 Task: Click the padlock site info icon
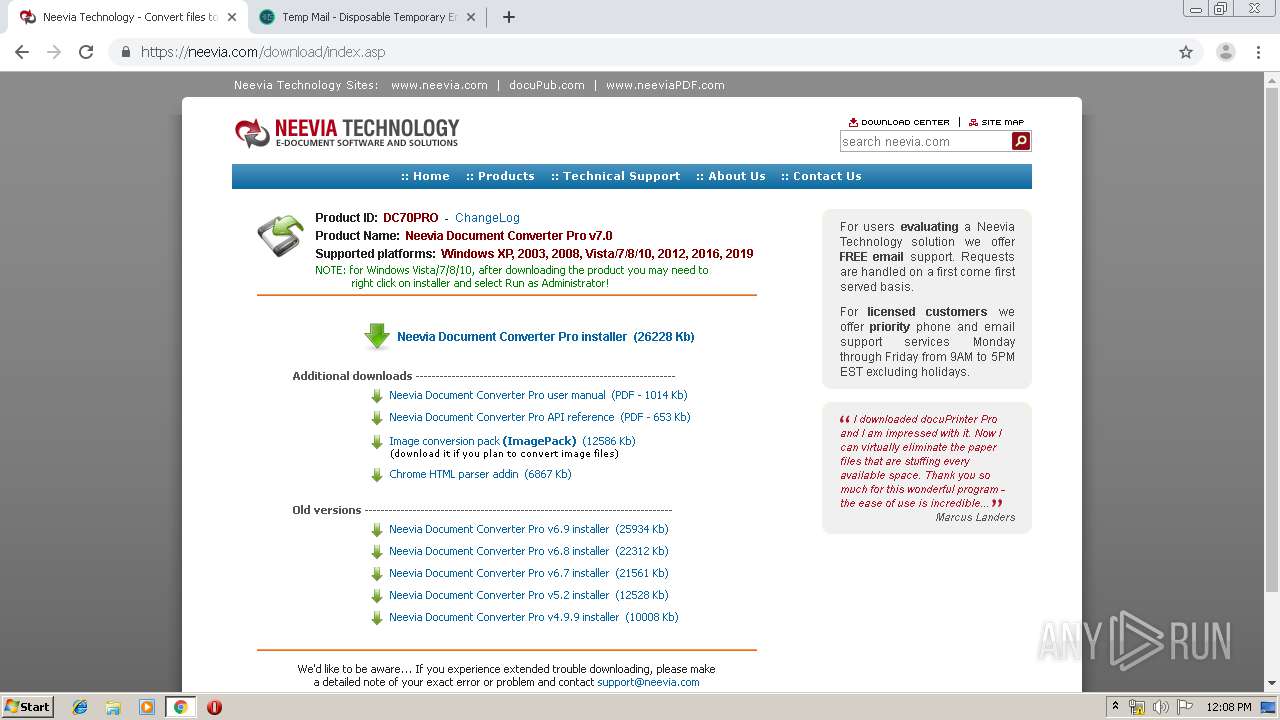125,52
